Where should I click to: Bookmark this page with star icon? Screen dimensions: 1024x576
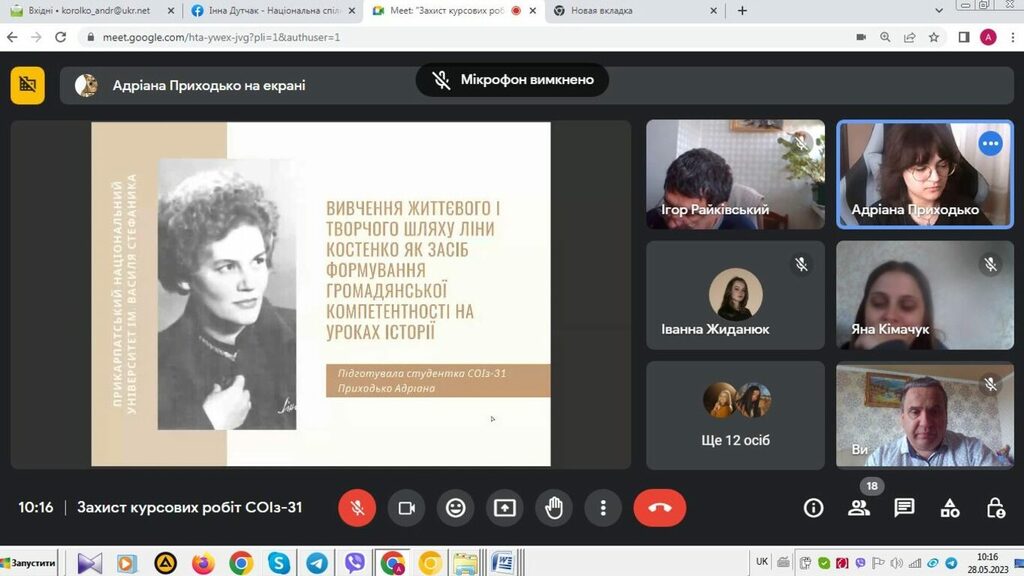934,37
